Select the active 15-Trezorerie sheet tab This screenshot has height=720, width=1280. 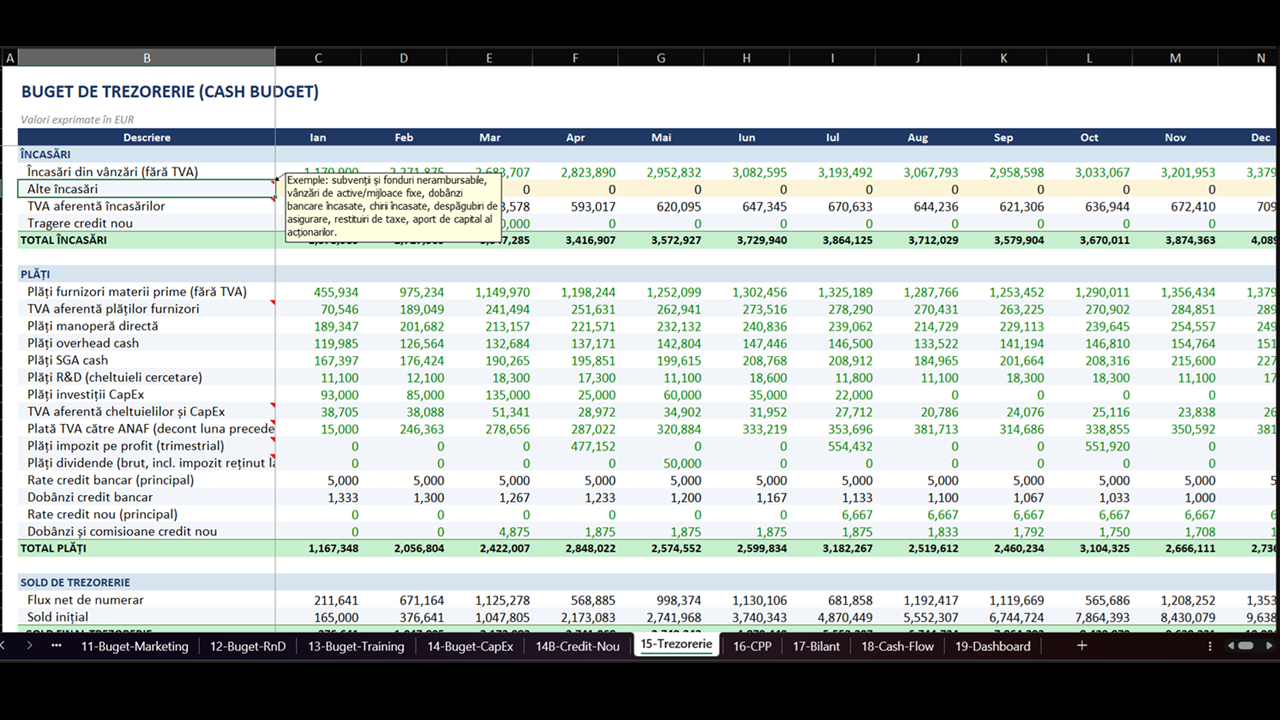coord(676,644)
